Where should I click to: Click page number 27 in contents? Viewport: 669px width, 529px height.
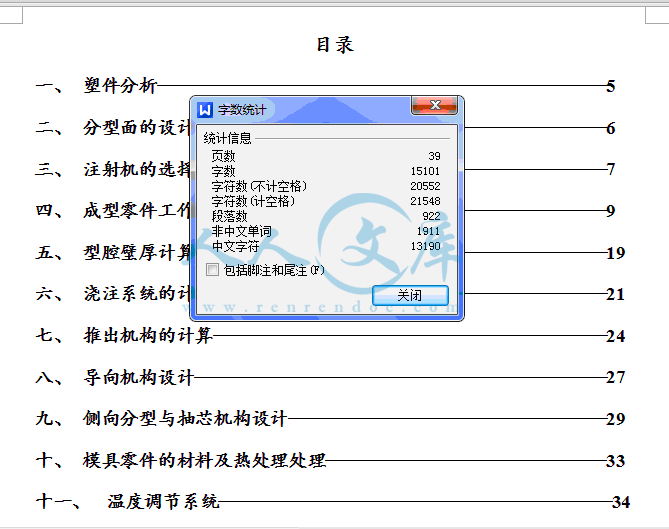(616, 377)
